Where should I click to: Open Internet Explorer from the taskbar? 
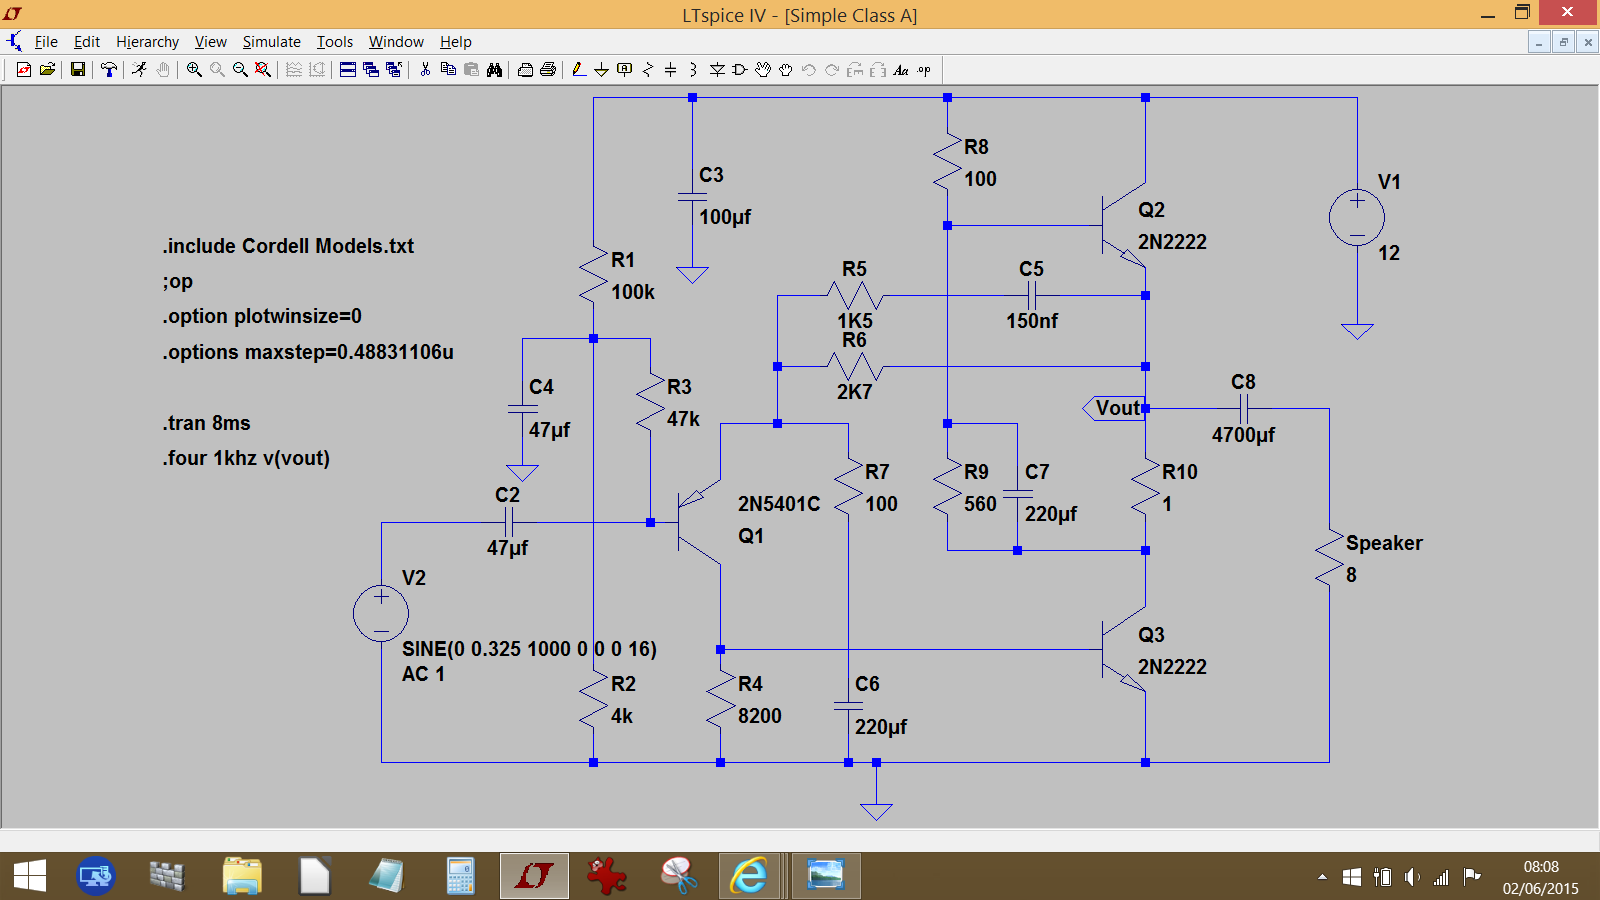coord(748,876)
